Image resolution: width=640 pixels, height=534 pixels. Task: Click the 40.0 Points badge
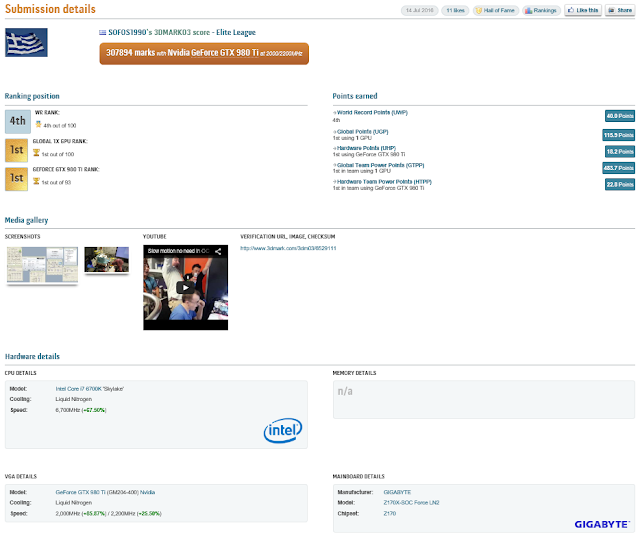click(x=620, y=116)
